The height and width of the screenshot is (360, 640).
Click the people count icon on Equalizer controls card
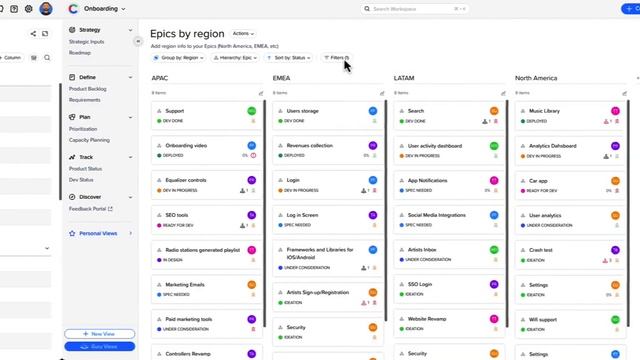[242, 191]
